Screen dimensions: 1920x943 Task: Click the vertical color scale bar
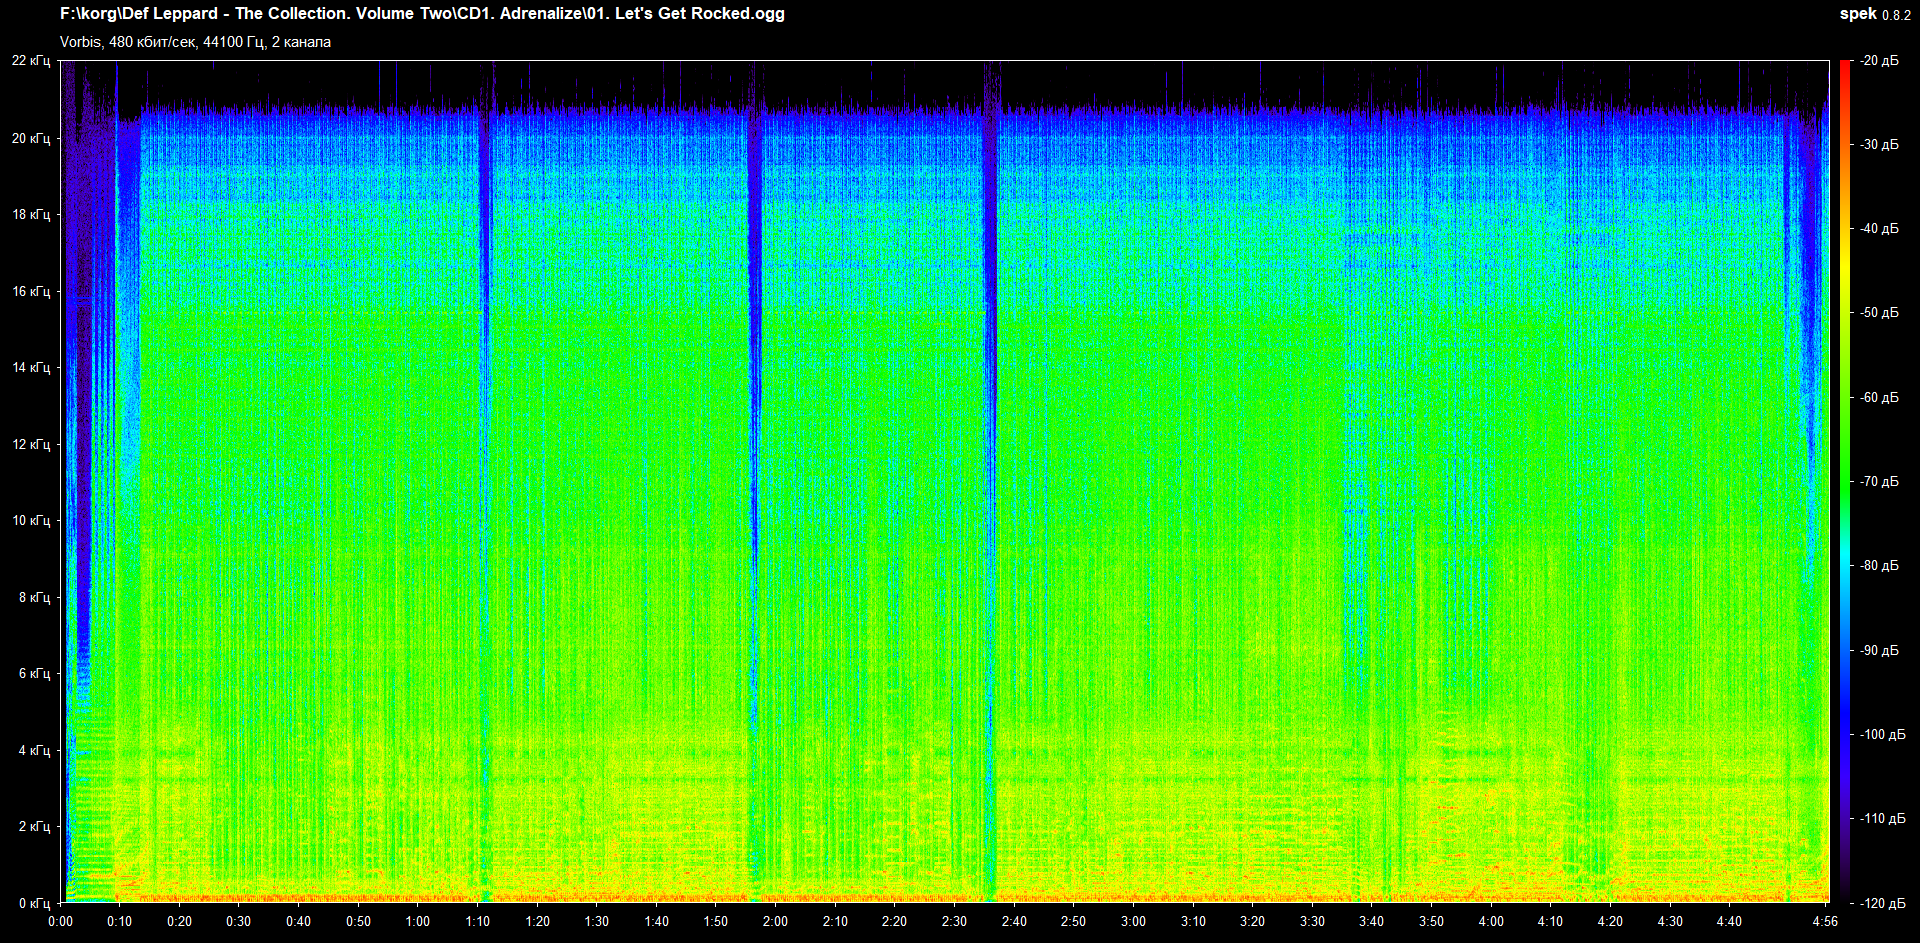coord(1844,480)
